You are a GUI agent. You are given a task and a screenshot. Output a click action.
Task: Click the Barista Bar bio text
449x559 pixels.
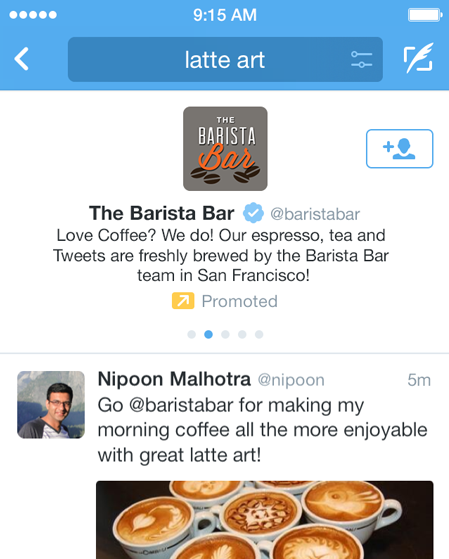coord(221,255)
